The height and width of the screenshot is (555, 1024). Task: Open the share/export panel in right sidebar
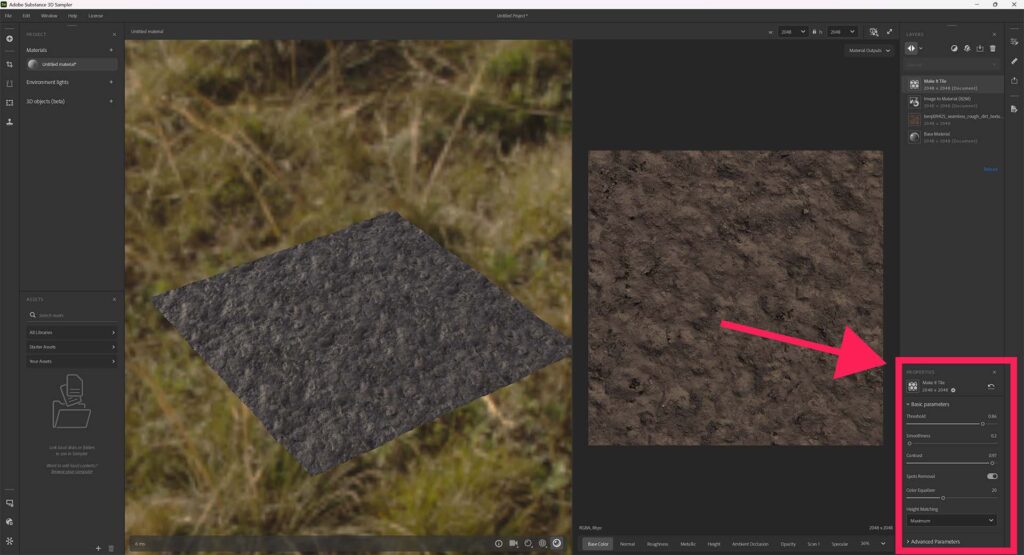[1014, 81]
